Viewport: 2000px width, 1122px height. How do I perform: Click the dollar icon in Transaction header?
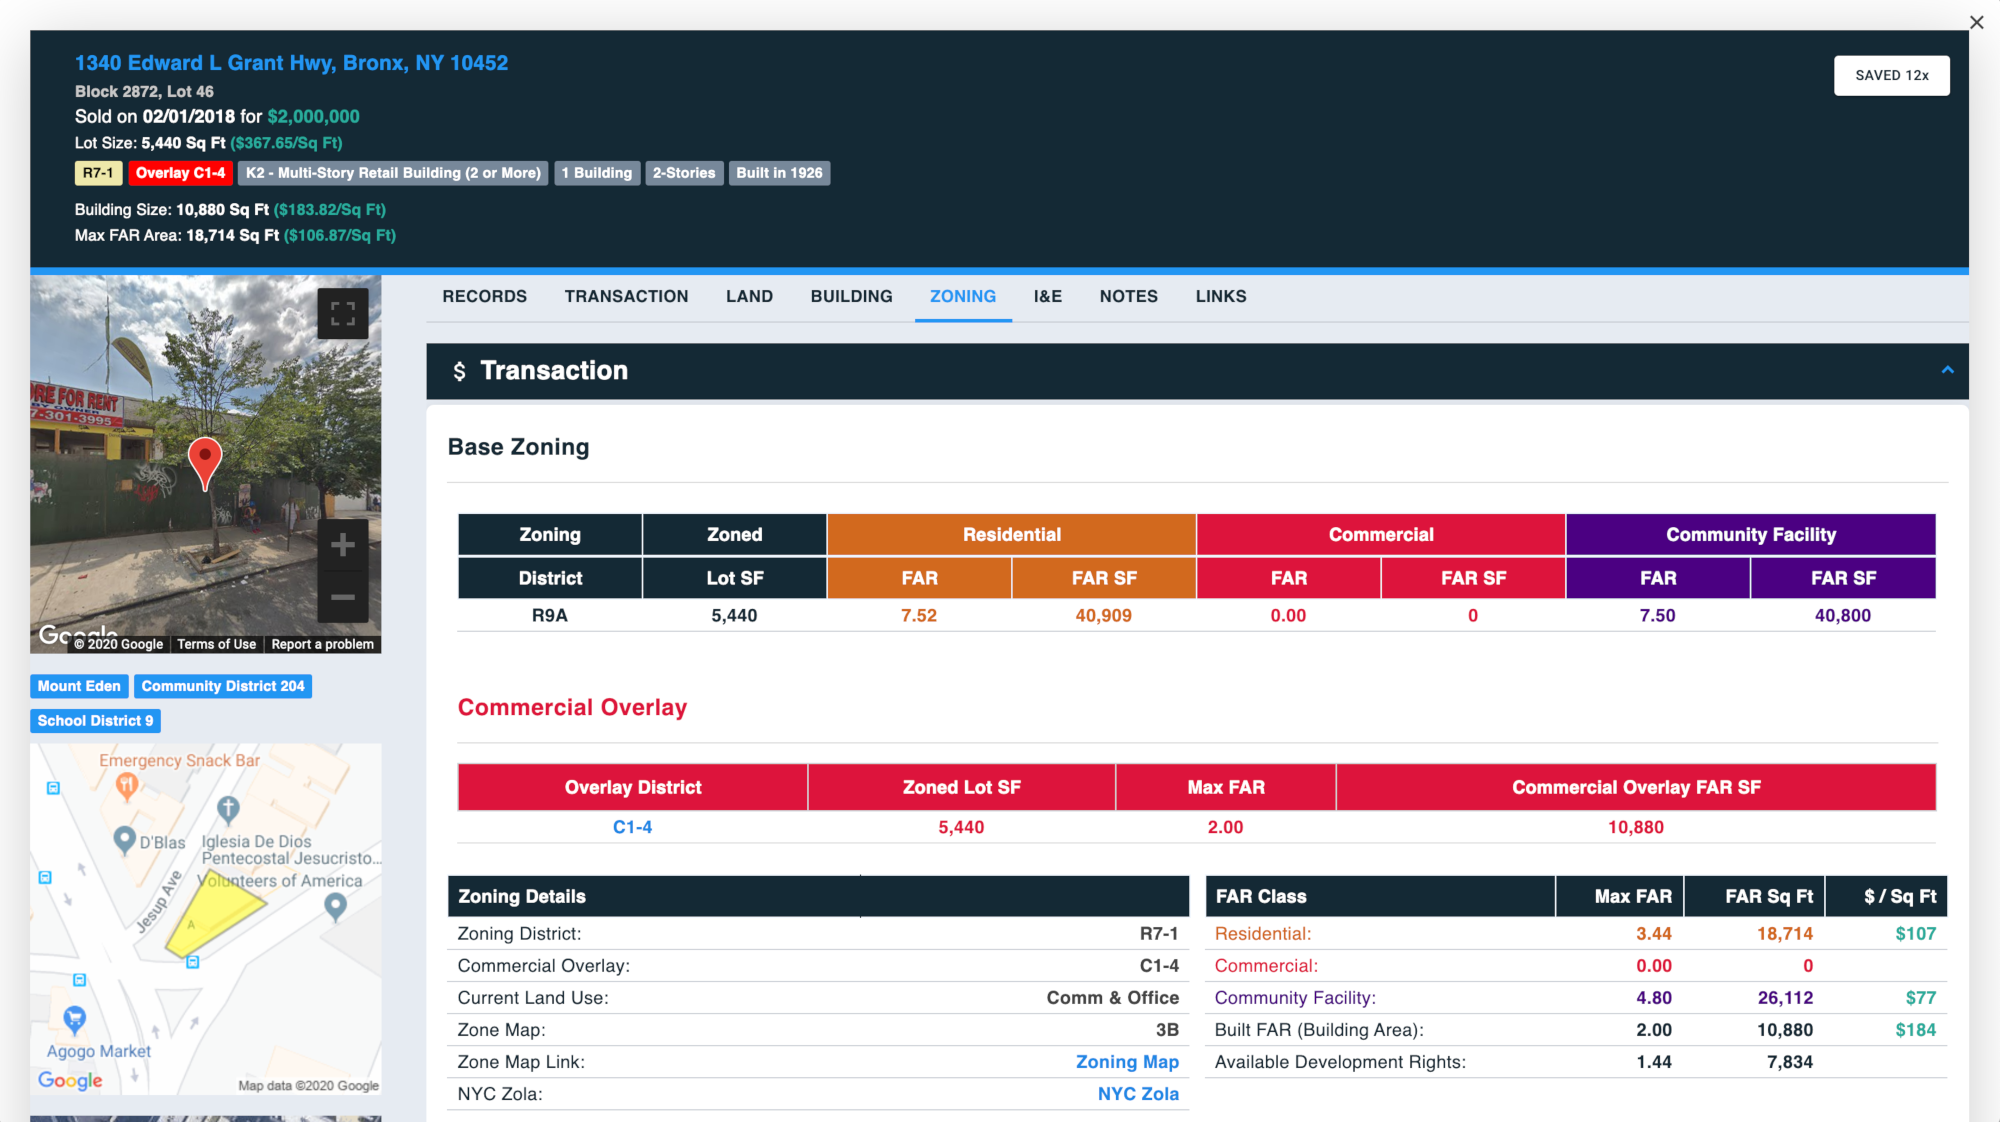click(459, 371)
